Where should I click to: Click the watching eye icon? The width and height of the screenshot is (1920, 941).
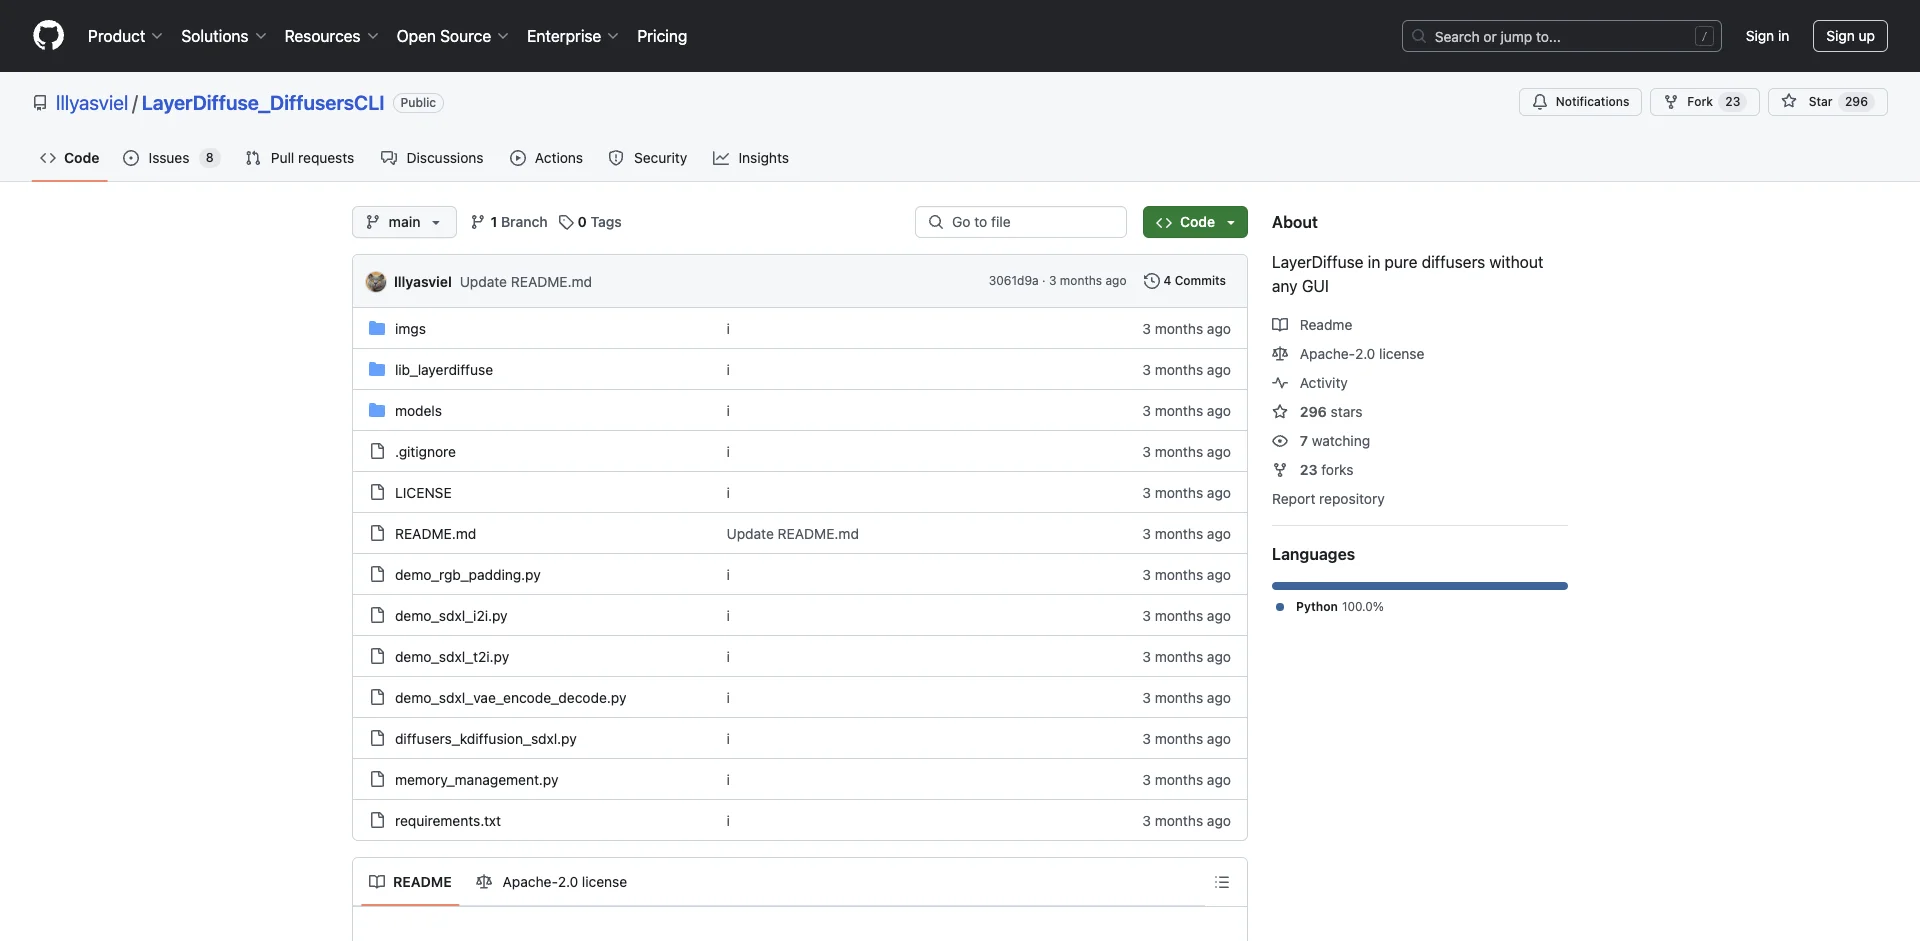(x=1280, y=441)
